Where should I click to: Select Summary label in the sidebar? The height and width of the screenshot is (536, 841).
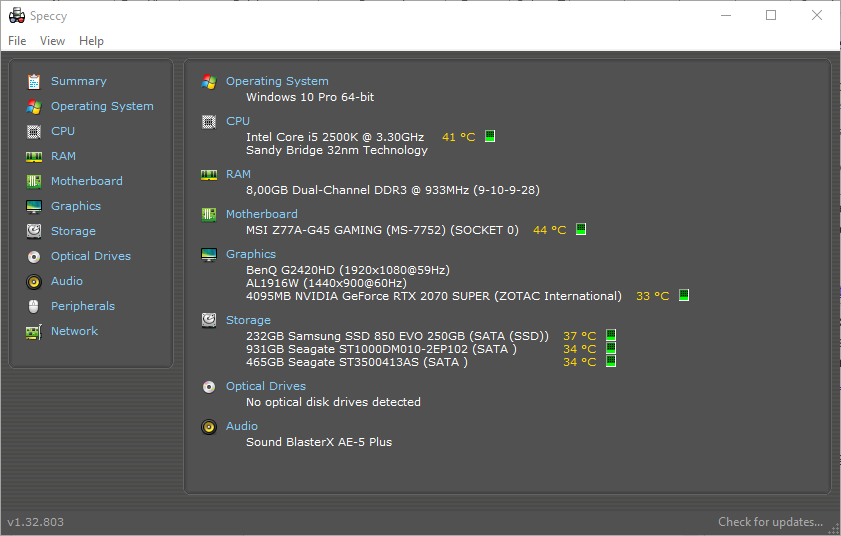tap(79, 82)
